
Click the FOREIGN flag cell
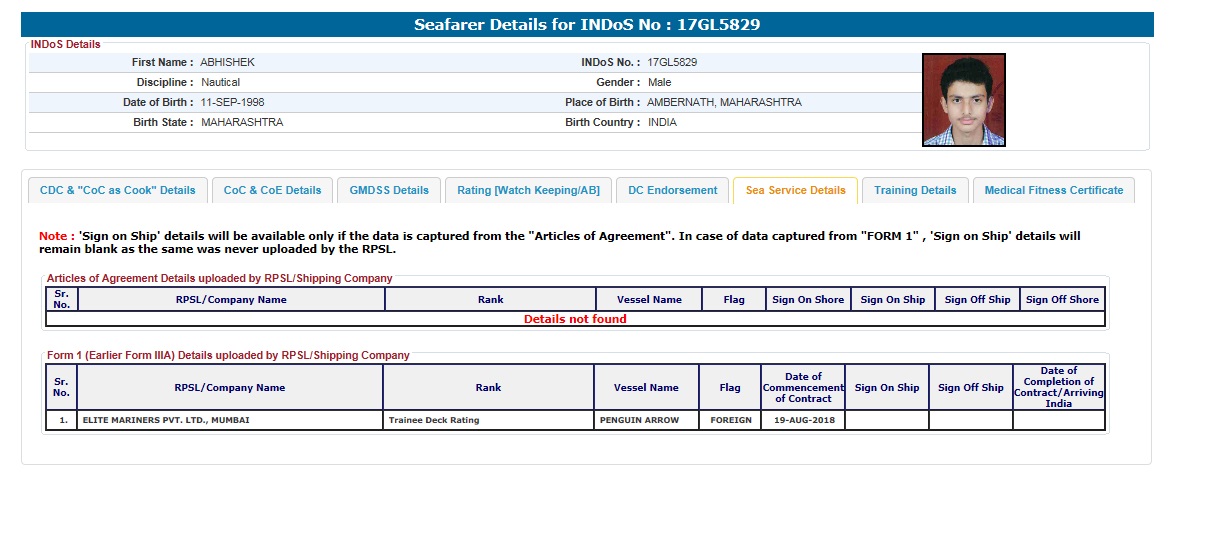pyautogui.click(x=730, y=420)
